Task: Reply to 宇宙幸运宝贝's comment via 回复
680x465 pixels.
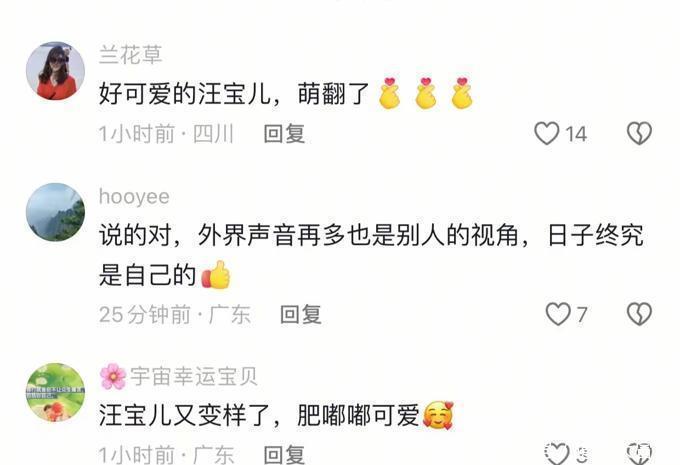Action: click(x=284, y=455)
